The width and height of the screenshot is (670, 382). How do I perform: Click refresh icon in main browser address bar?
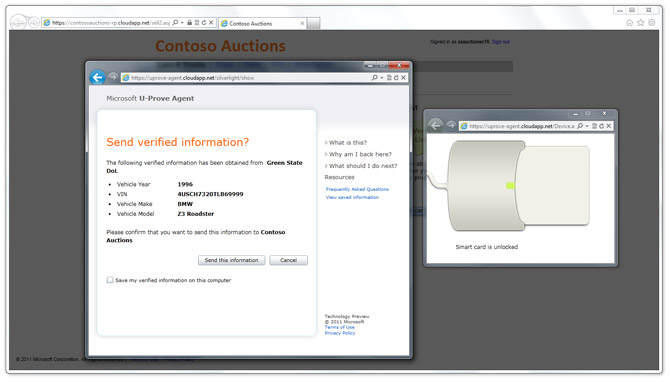pos(204,23)
